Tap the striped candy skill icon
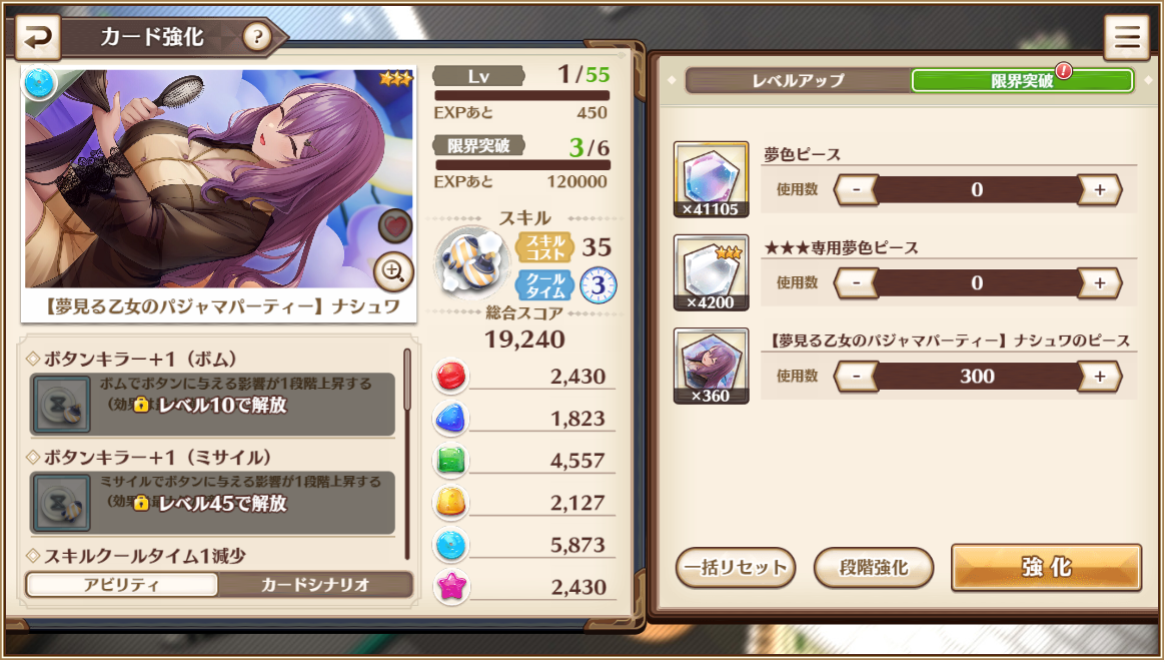 coord(471,263)
